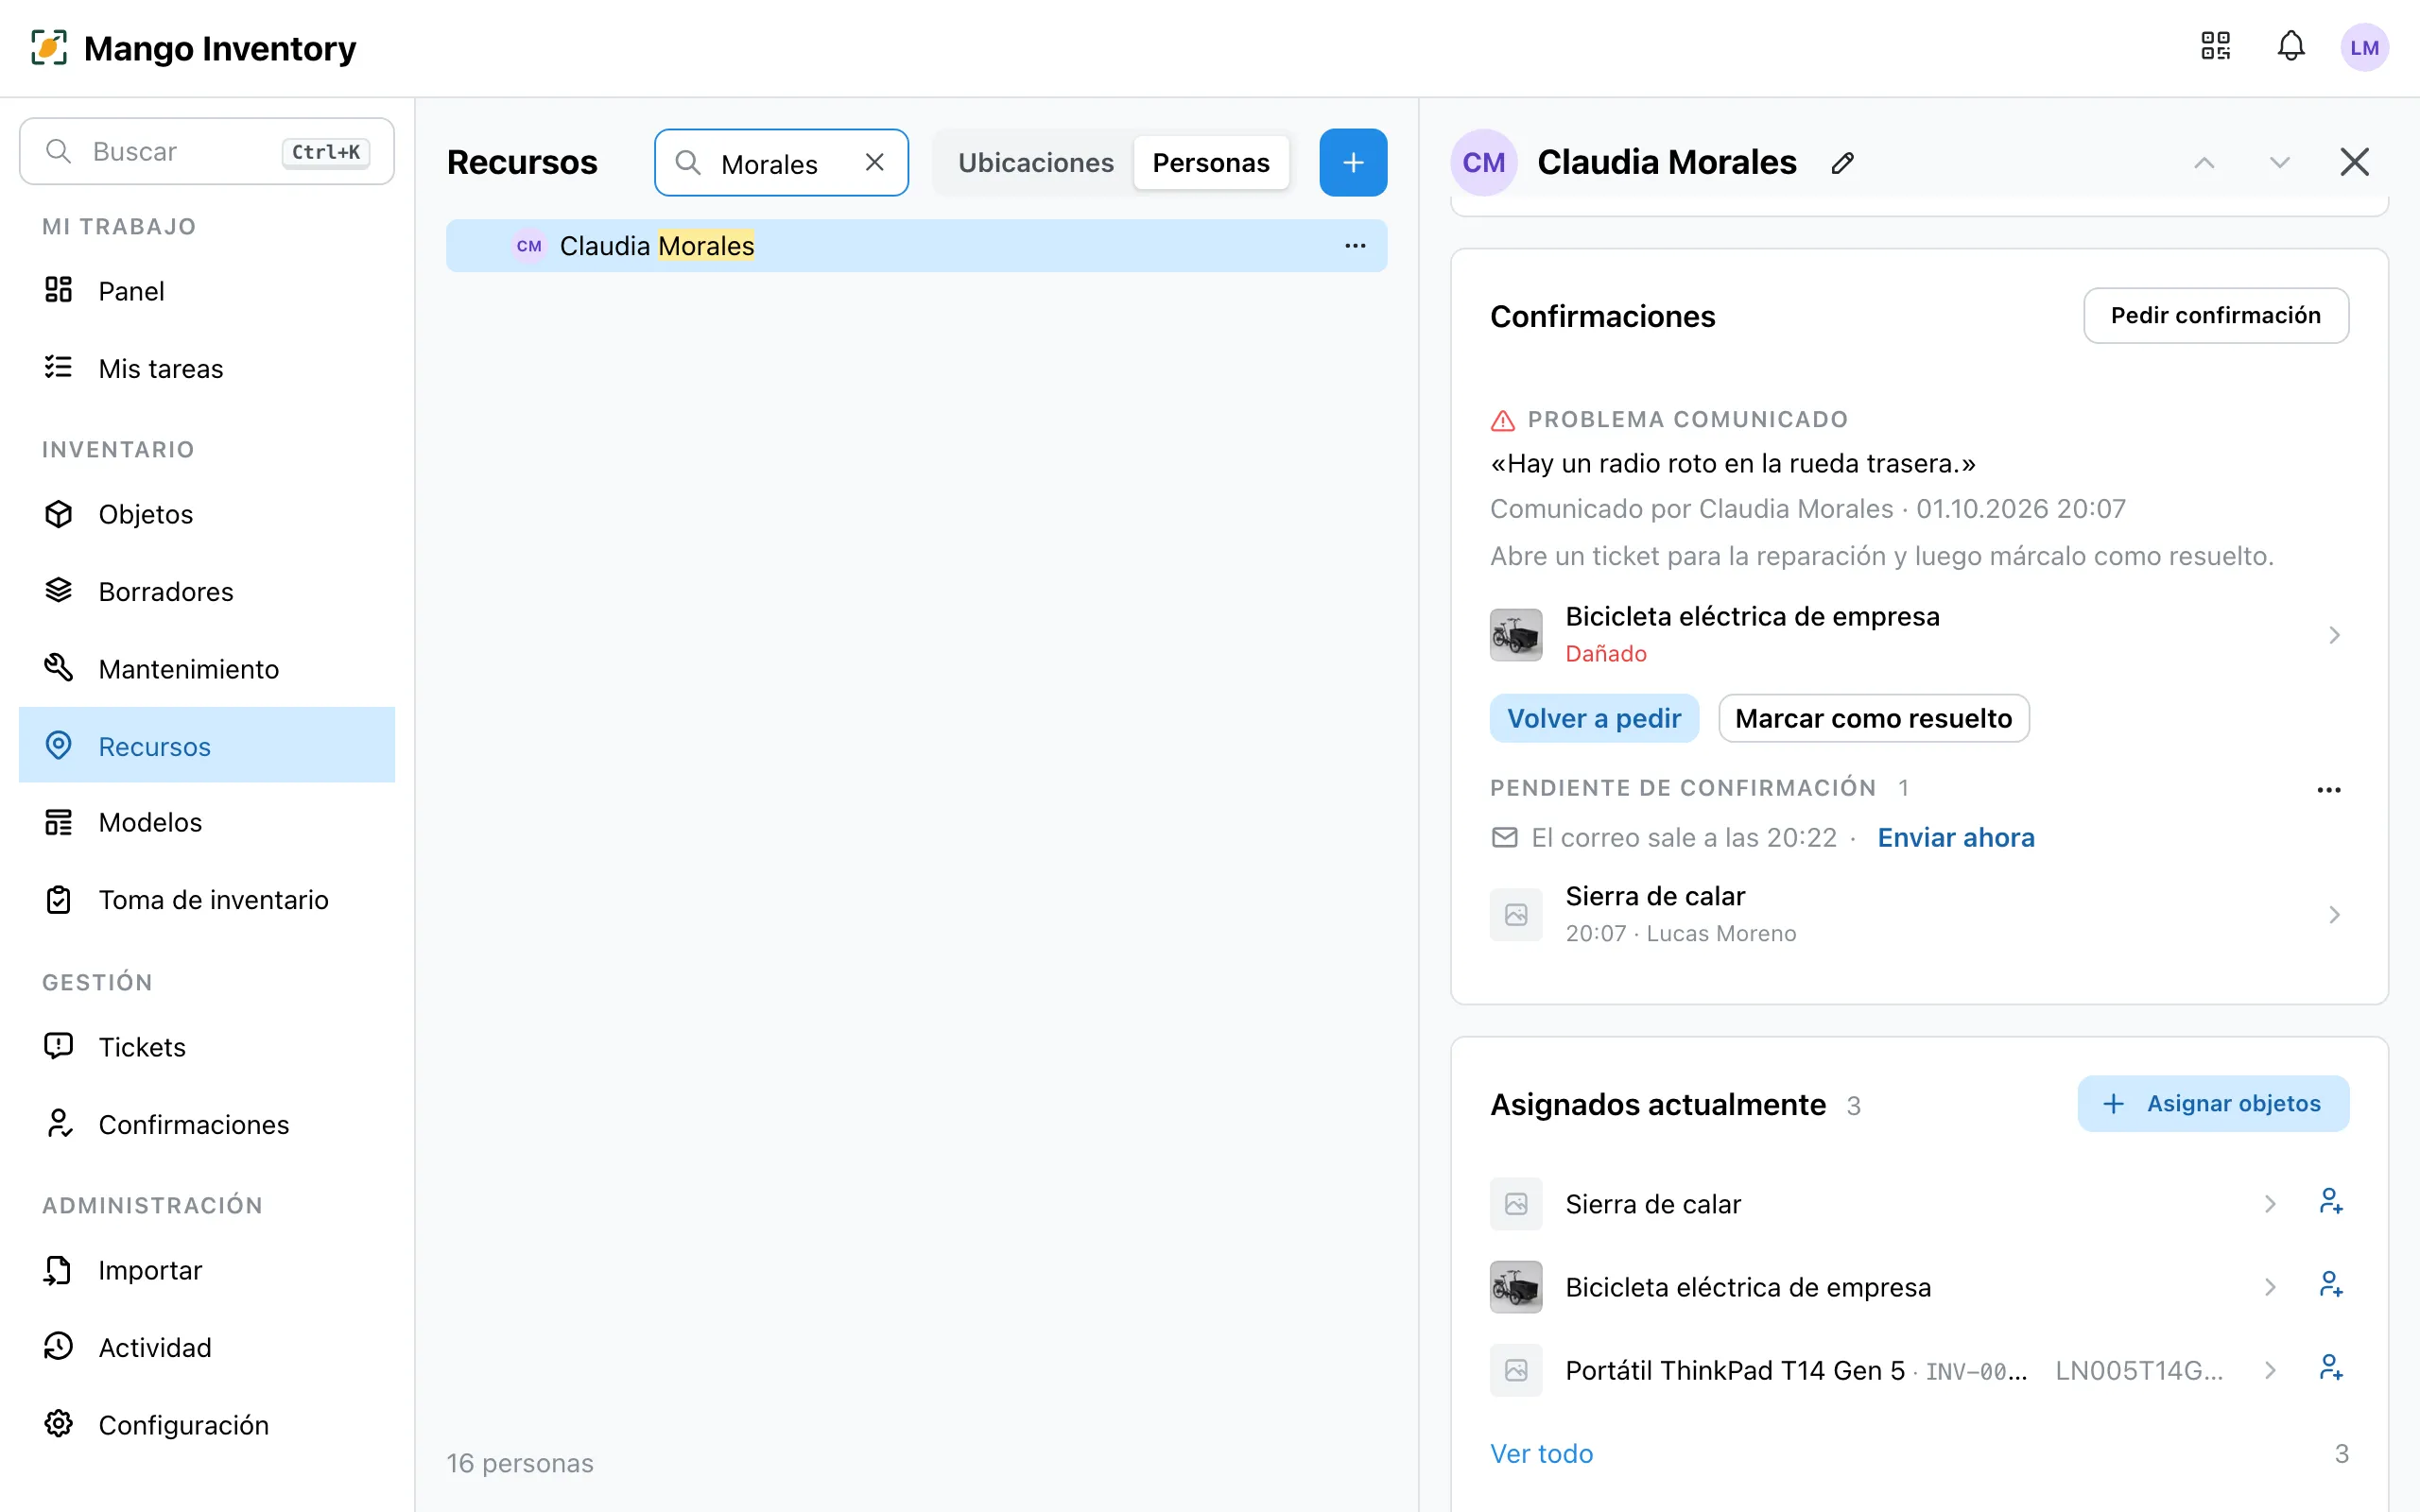Open Borradores in the sidebar

207,591
